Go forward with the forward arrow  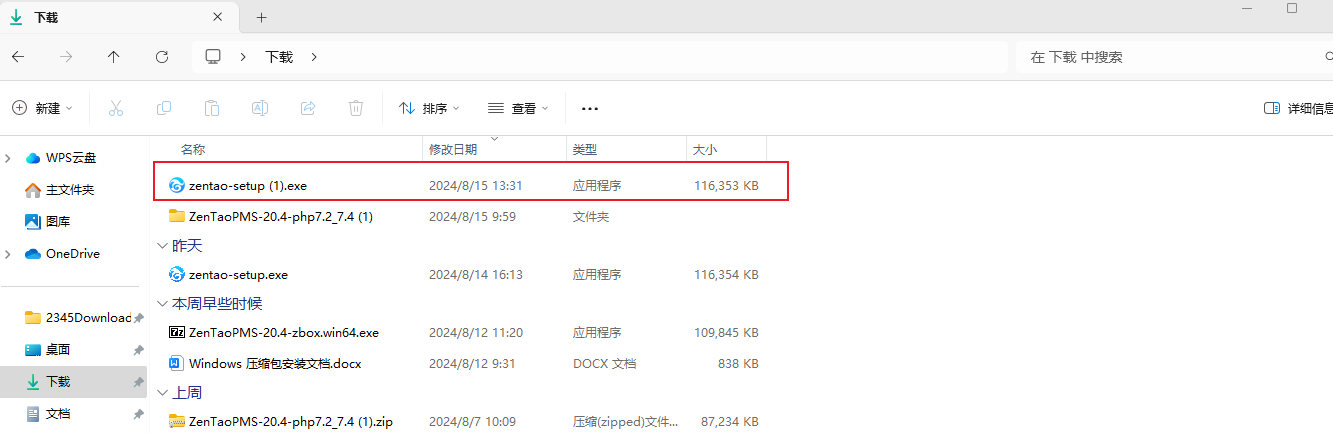tap(66, 57)
